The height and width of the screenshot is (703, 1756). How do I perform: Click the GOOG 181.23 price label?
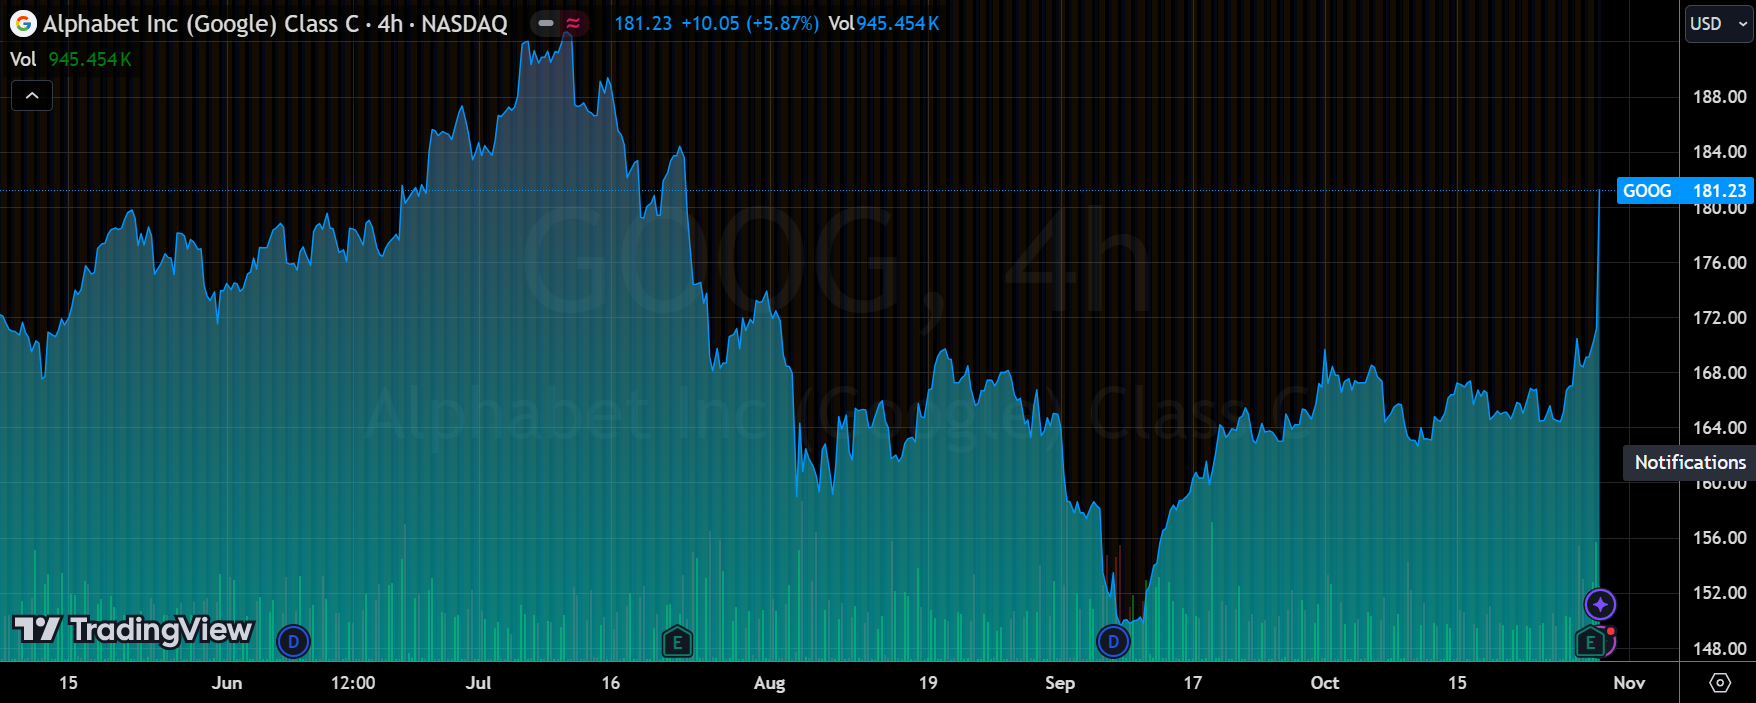tap(1685, 190)
